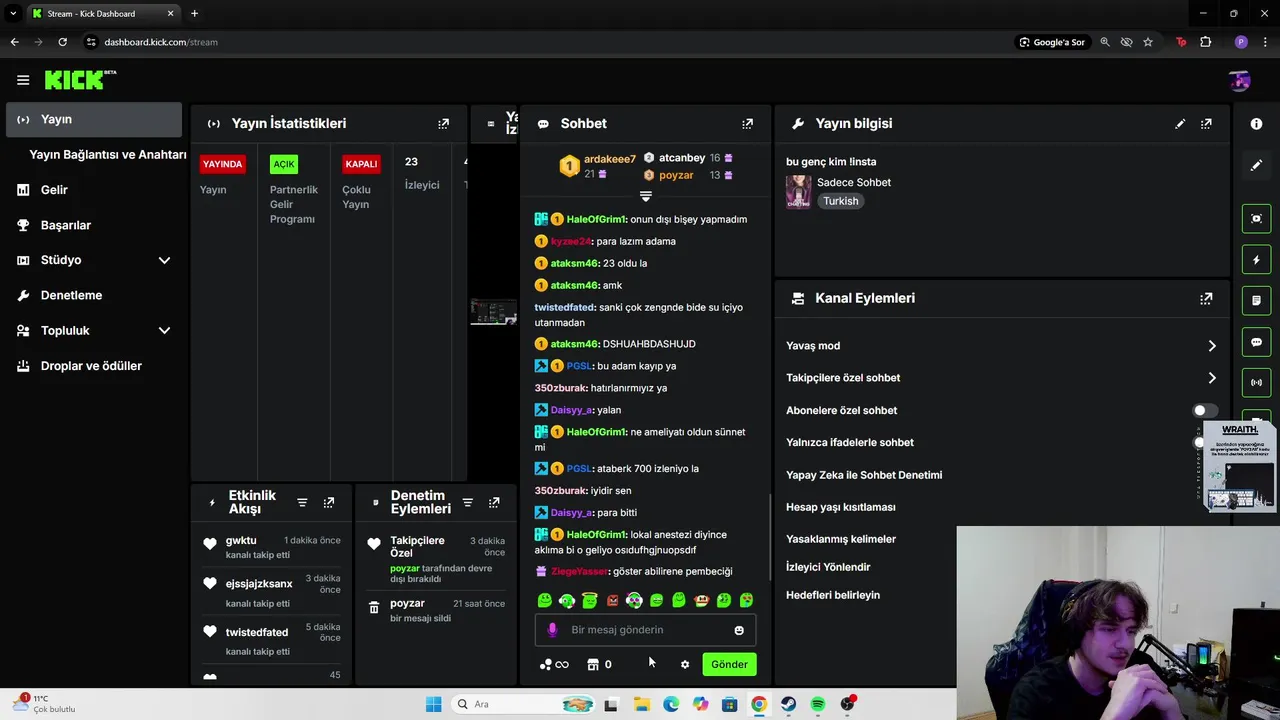The image size is (1280, 720).
Task: Open the emoji picker in message box
Action: point(739,630)
